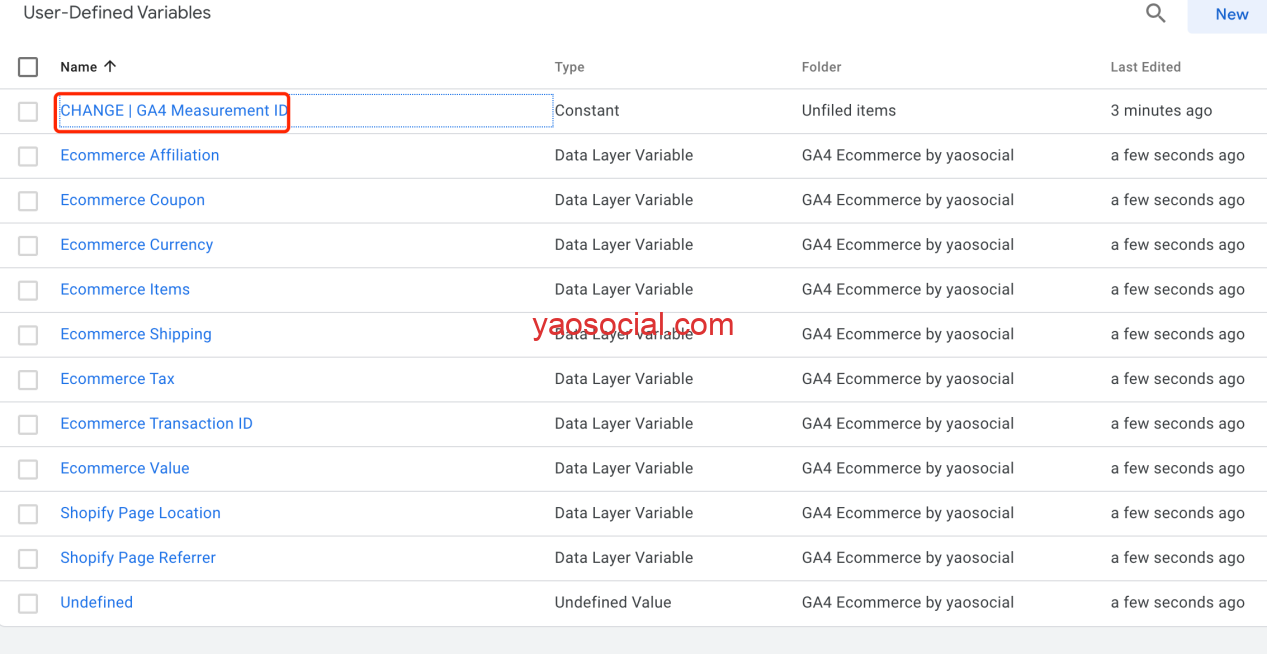Open Ecommerce Currency variable link

tap(136, 245)
